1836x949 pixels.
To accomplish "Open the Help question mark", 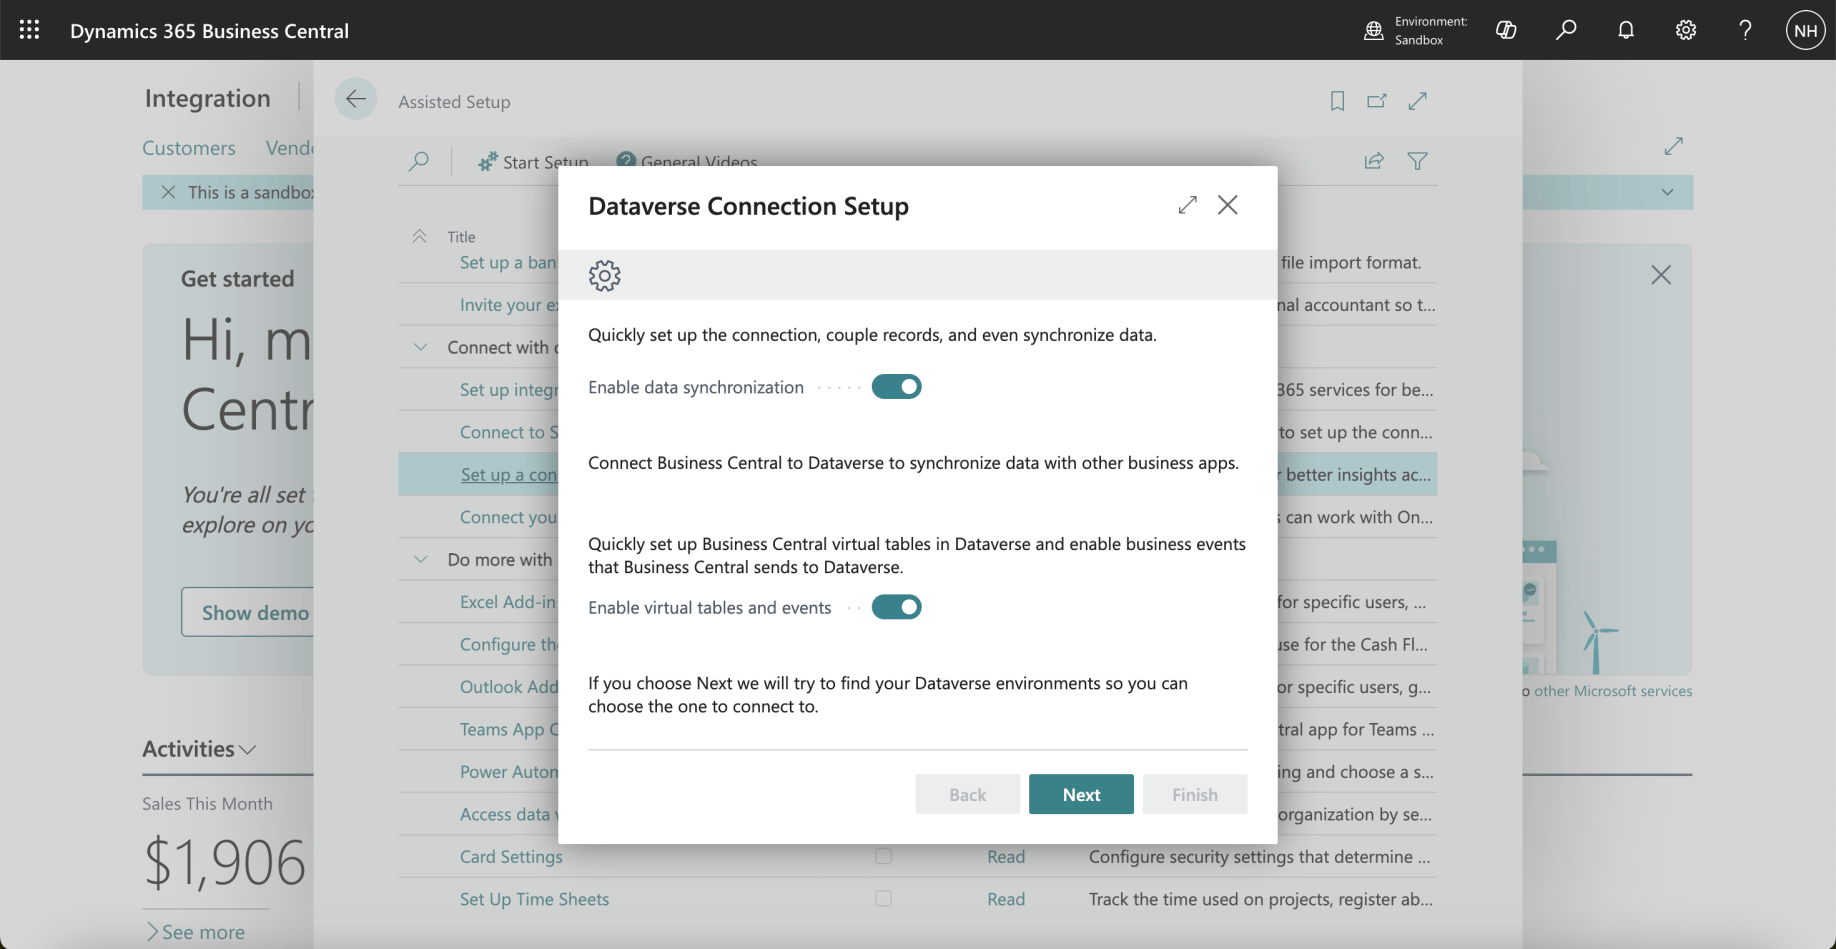I will pos(1746,30).
